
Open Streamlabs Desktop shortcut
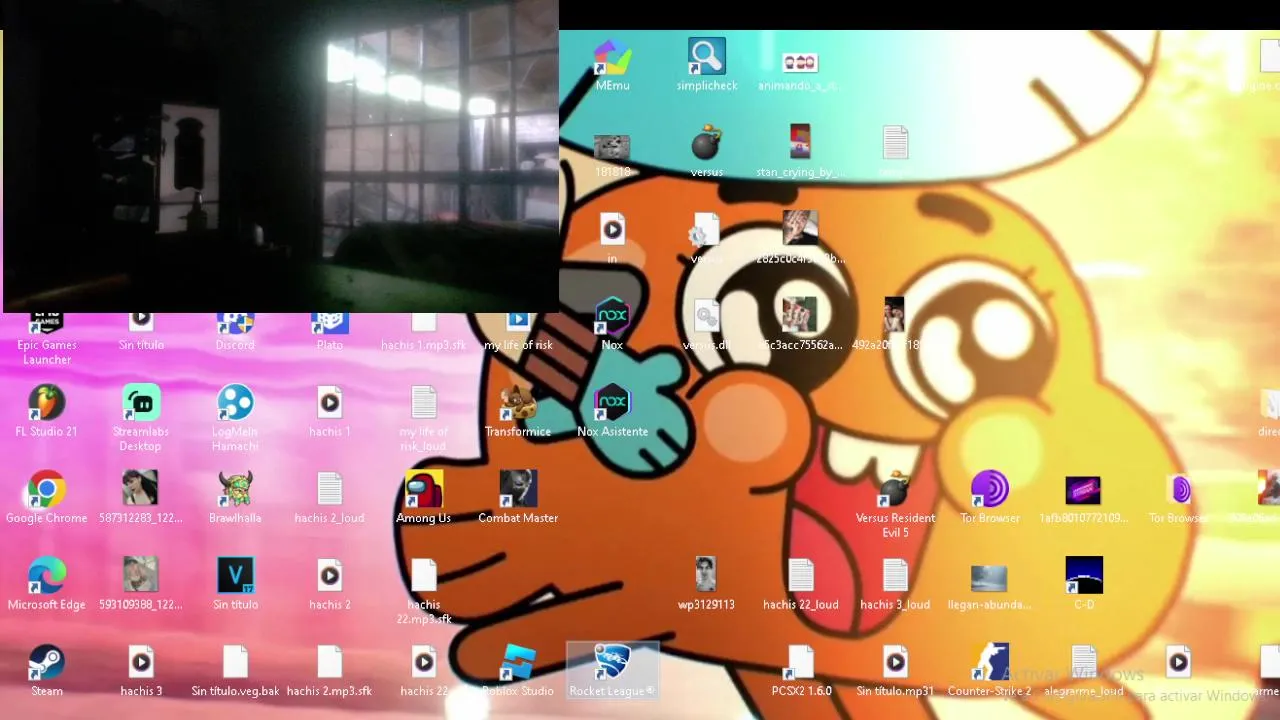[x=140, y=419]
